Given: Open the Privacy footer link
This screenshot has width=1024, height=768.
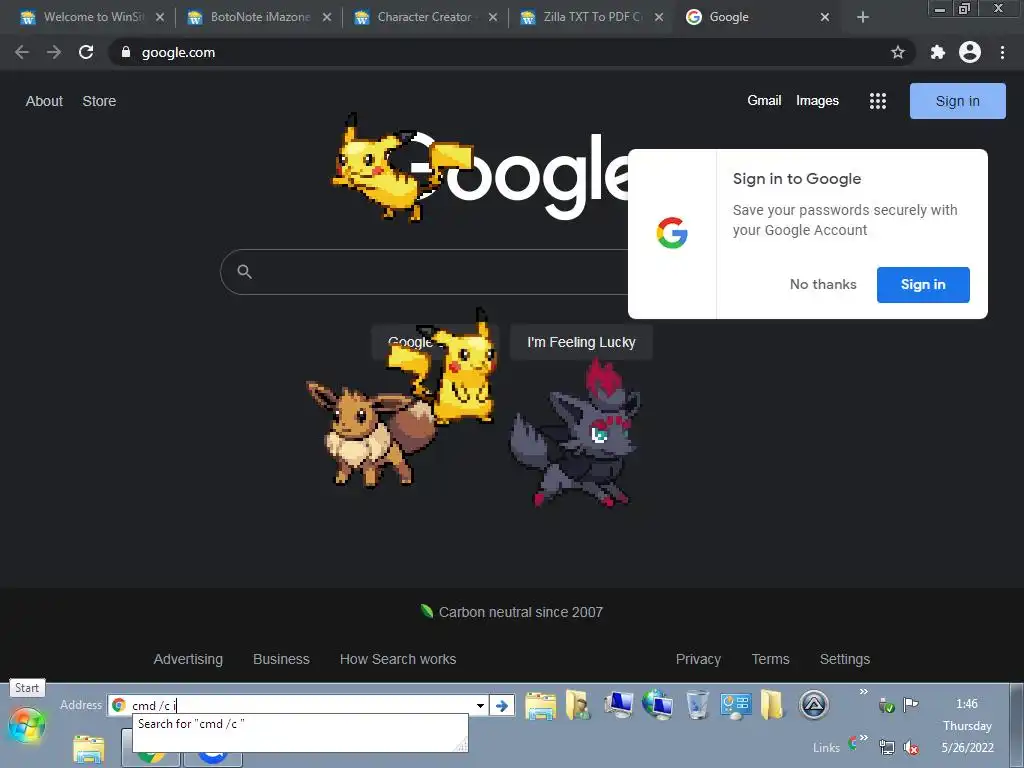Looking at the screenshot, I should pyautogui.click(x=698, y=660).
